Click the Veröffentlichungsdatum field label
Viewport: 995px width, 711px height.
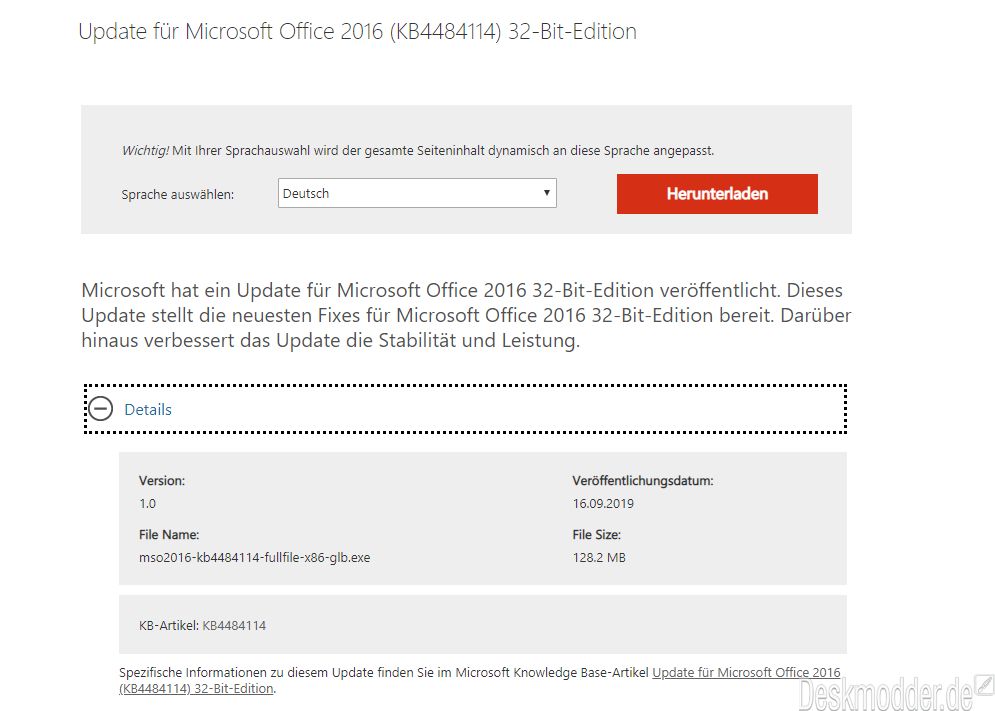642,480
